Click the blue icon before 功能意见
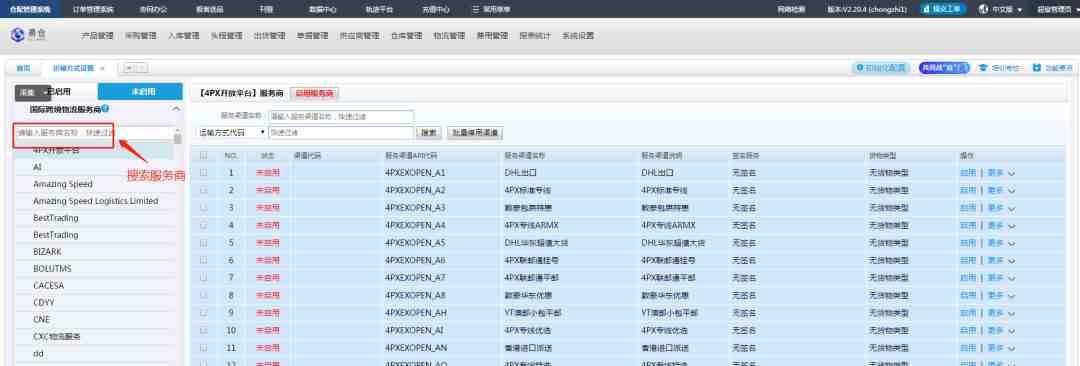 click(x=1037, y=68)
